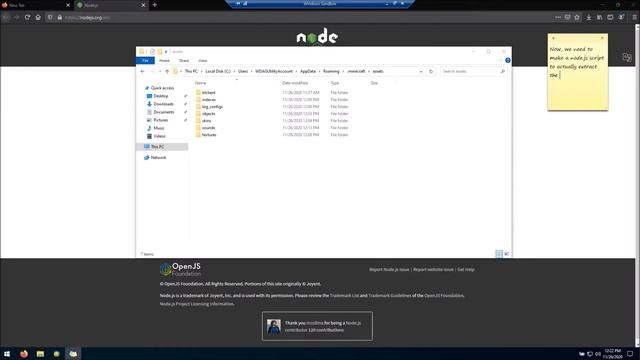The width and height of the screenshot is (640, 360).
Task: Add a new sticky note with plus
Action: [553, 38]
